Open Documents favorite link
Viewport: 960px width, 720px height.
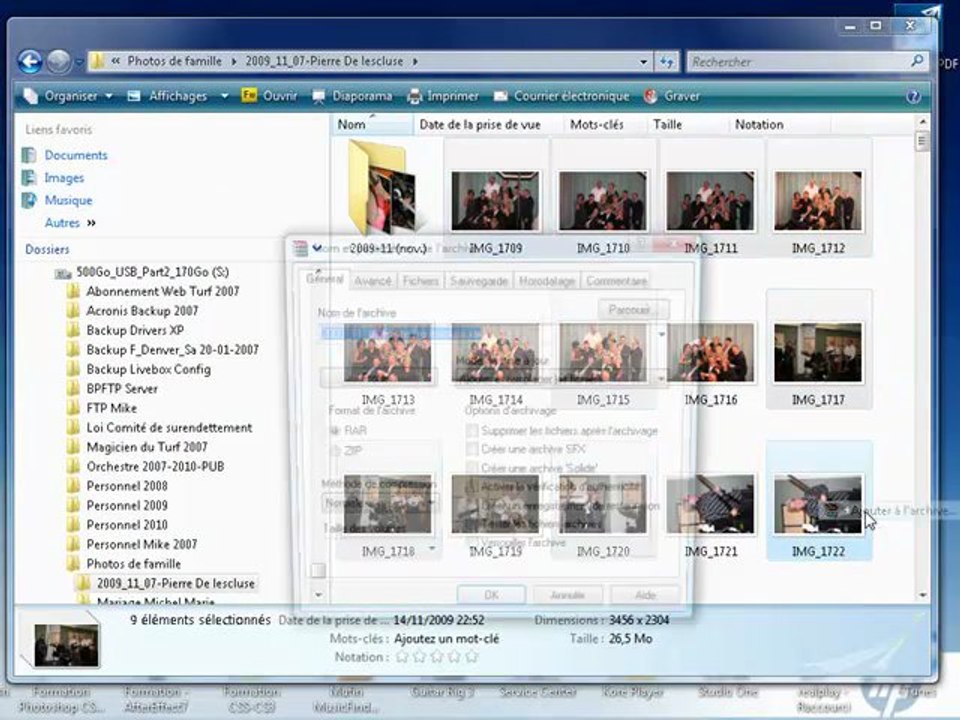tap(76, 156)
